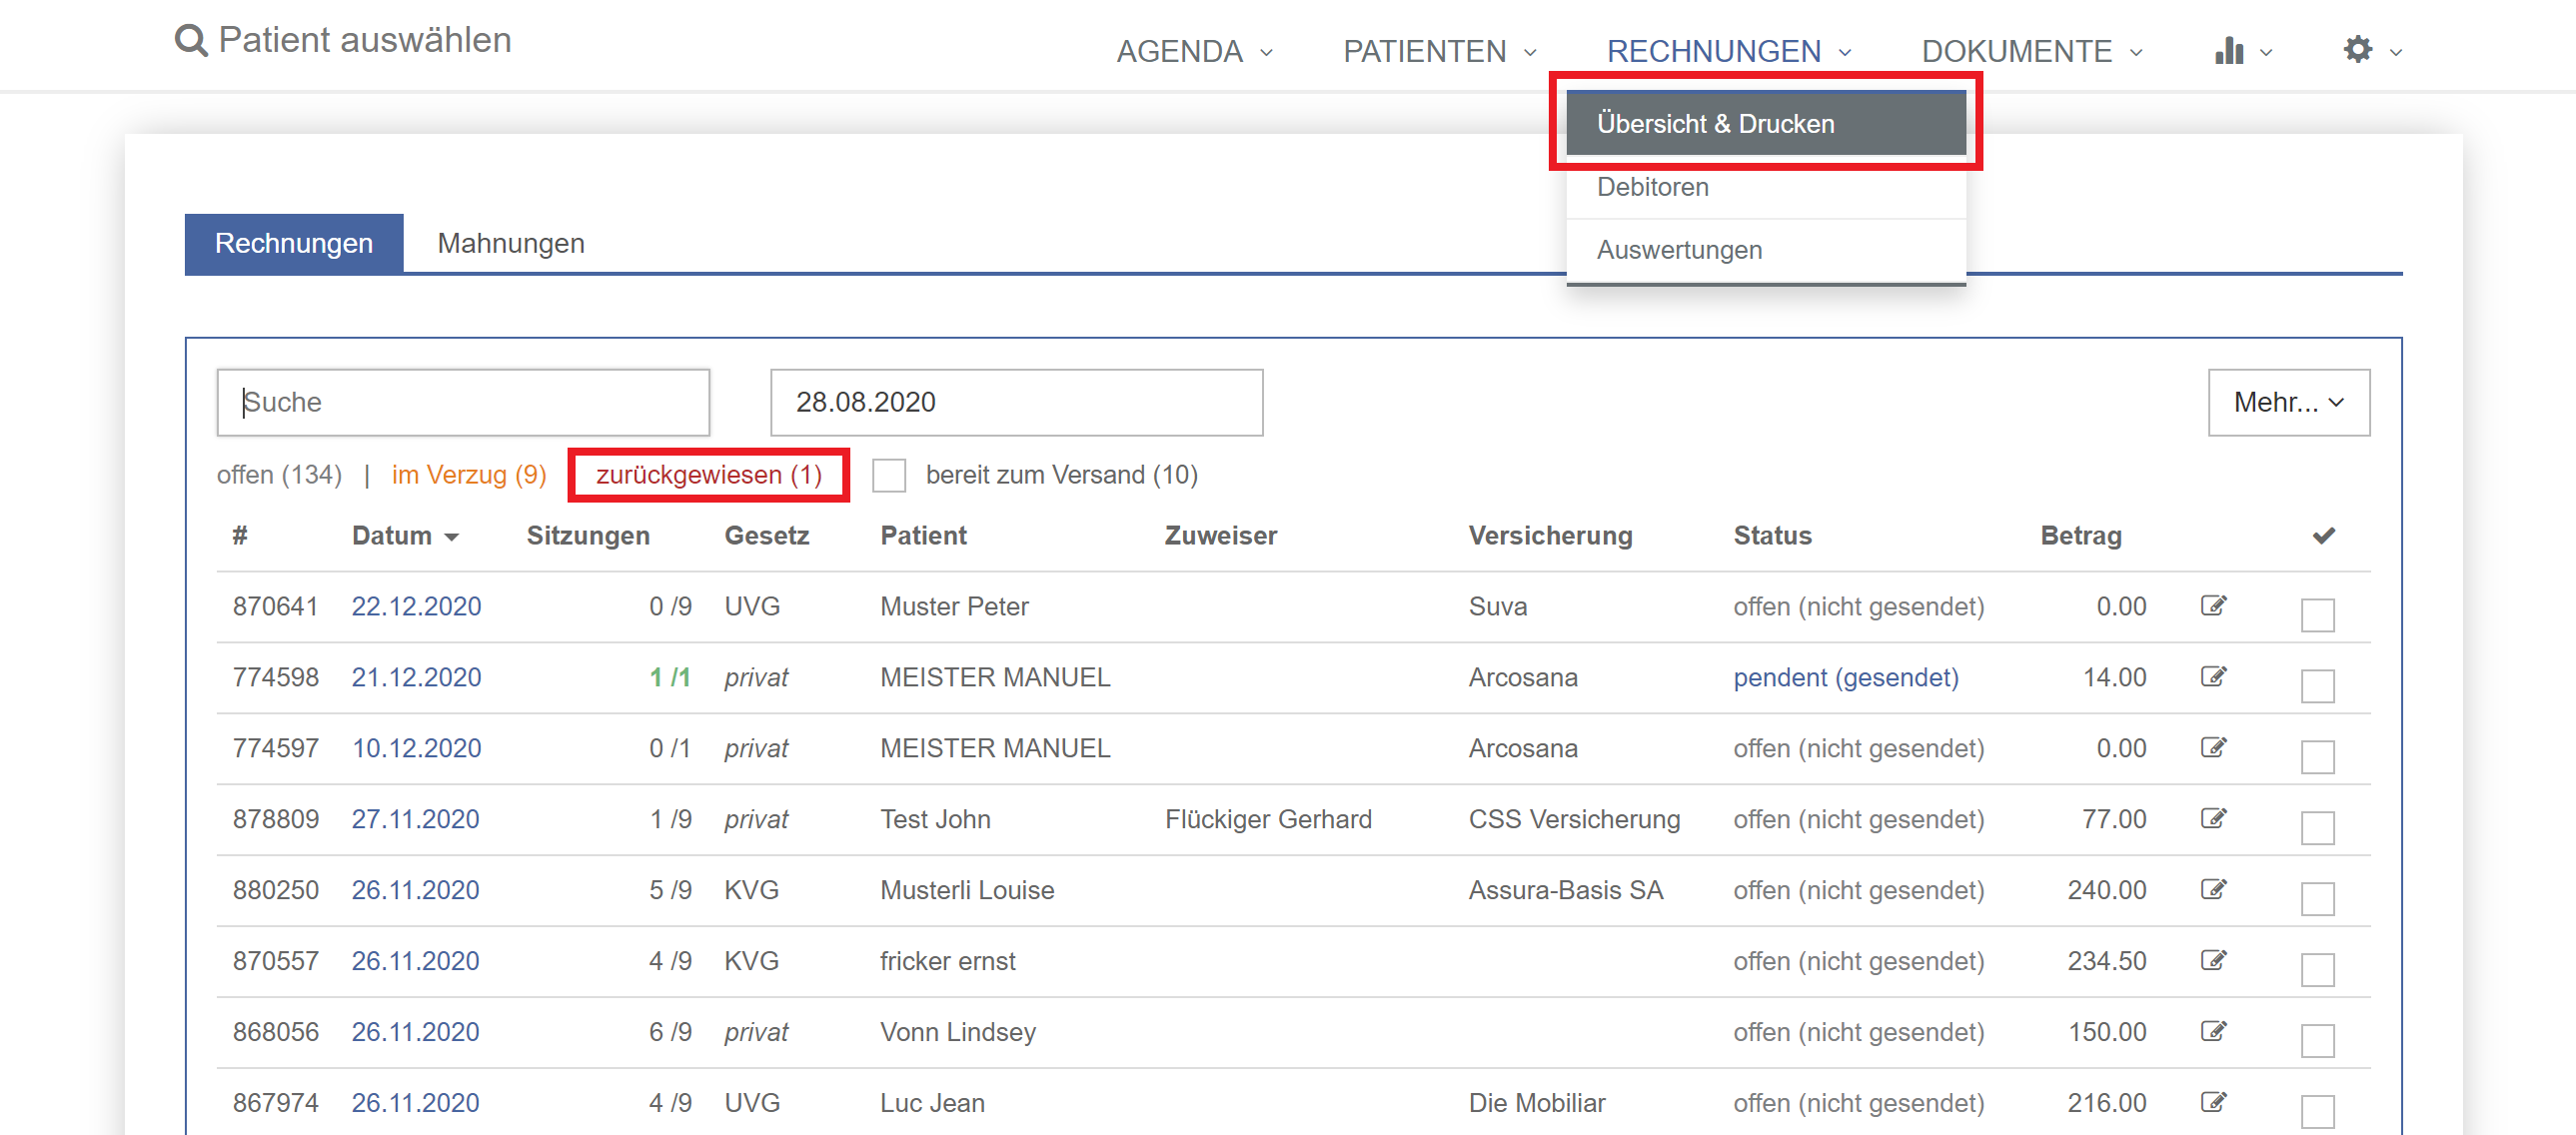Image resolution: width=2576 pixels, height=1135 pixels.
Task: Tick checkbox for invoice 880250
Action: coord(2317,899)
